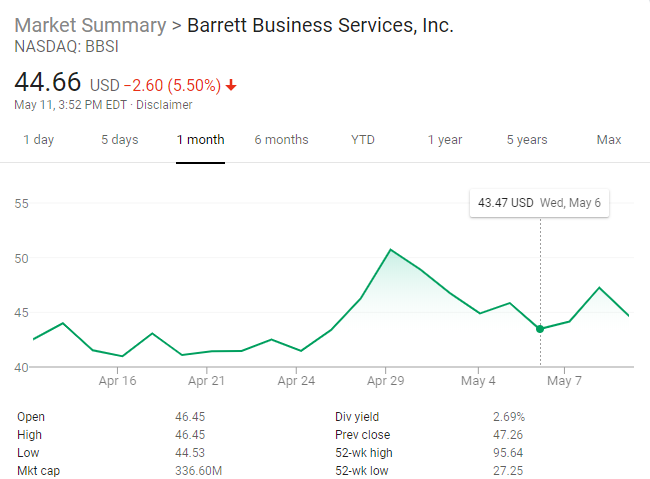
Task: Open the Disclaimer link
Action: [x=165, y=105]
